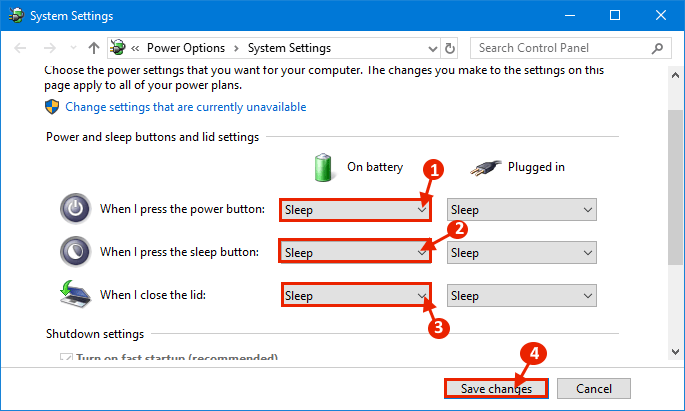Click the 'Shutdown settings' heading

[x=95, y=334]
